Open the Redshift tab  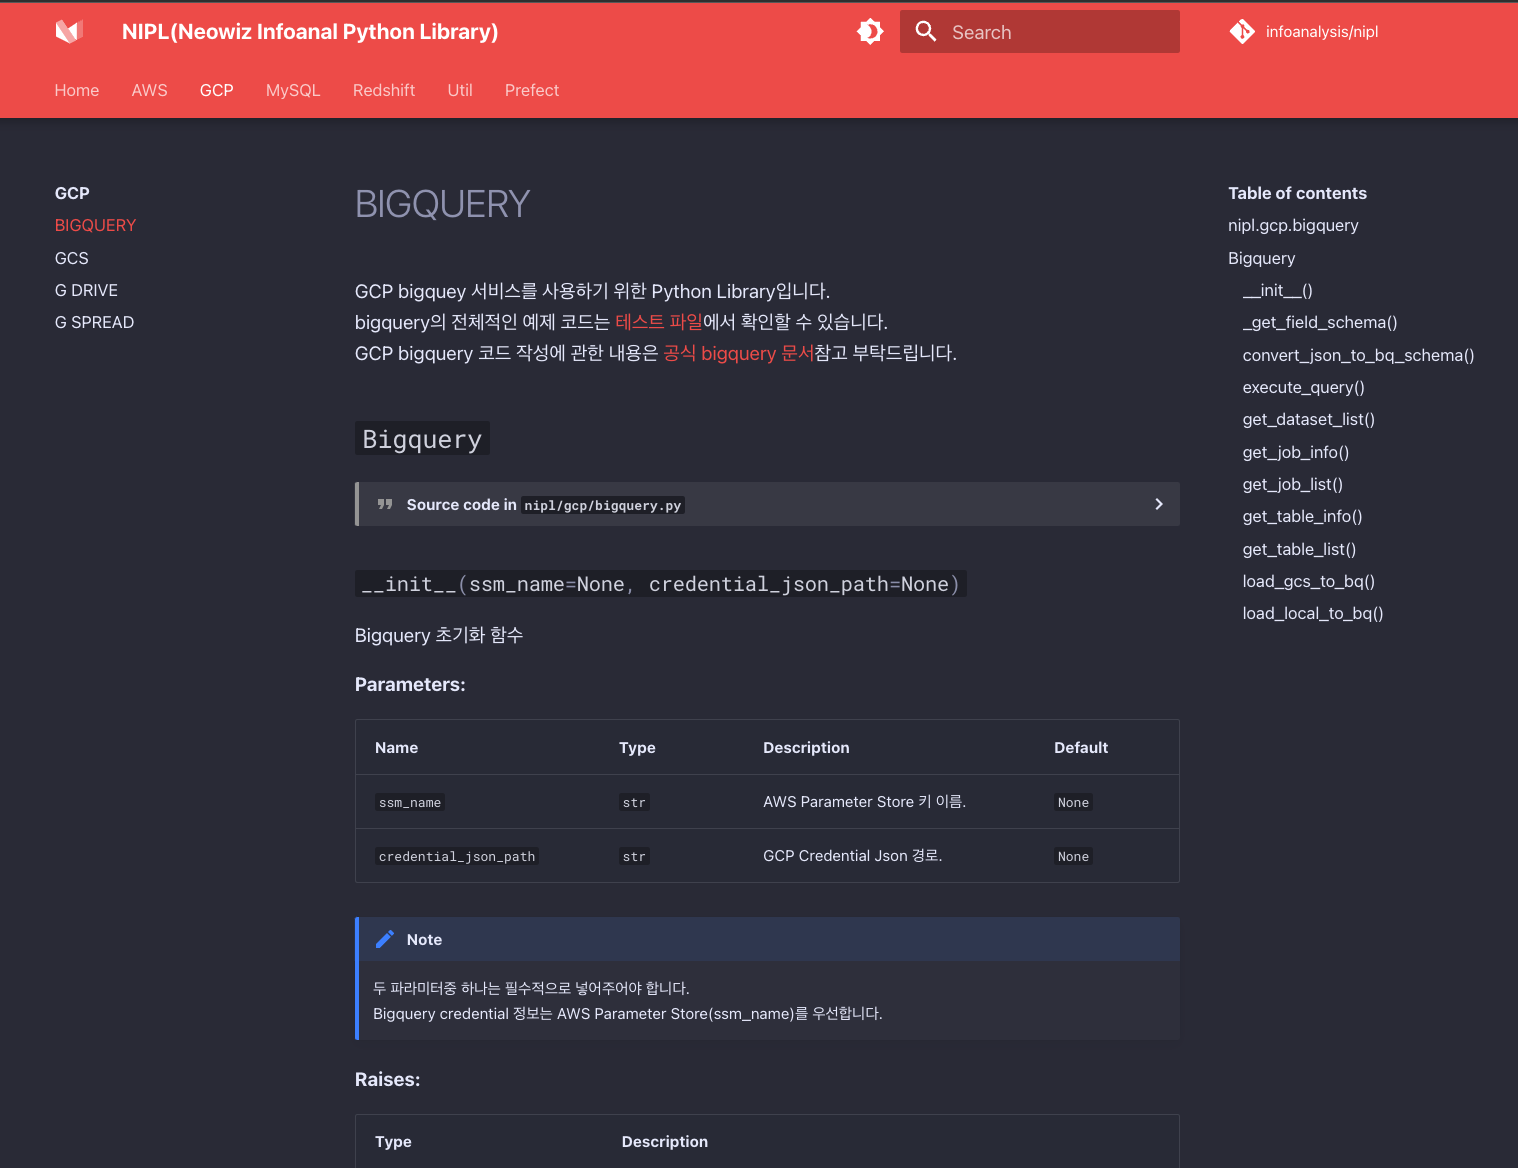point(384,90)
